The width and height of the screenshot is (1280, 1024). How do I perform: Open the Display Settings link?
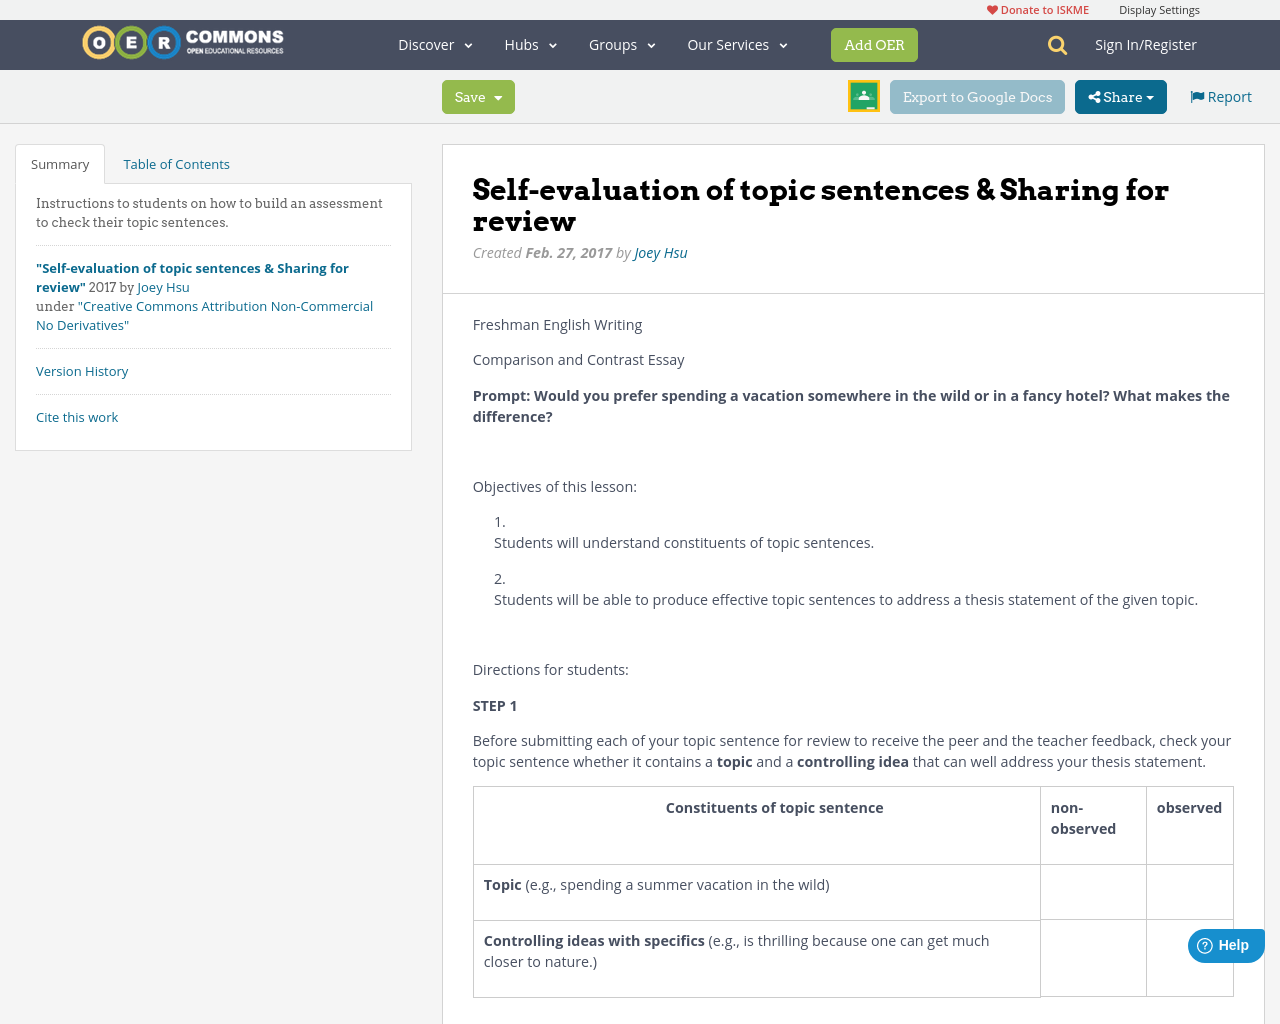pos(1159,10)
